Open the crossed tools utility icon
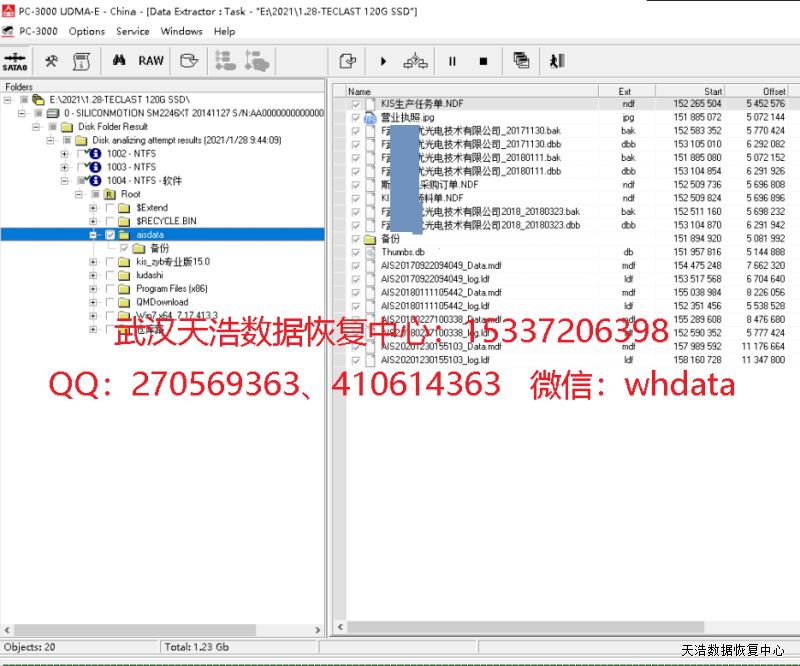Image resolution: width=800 pixels, height=666 pixels. (x=51, y=61)
